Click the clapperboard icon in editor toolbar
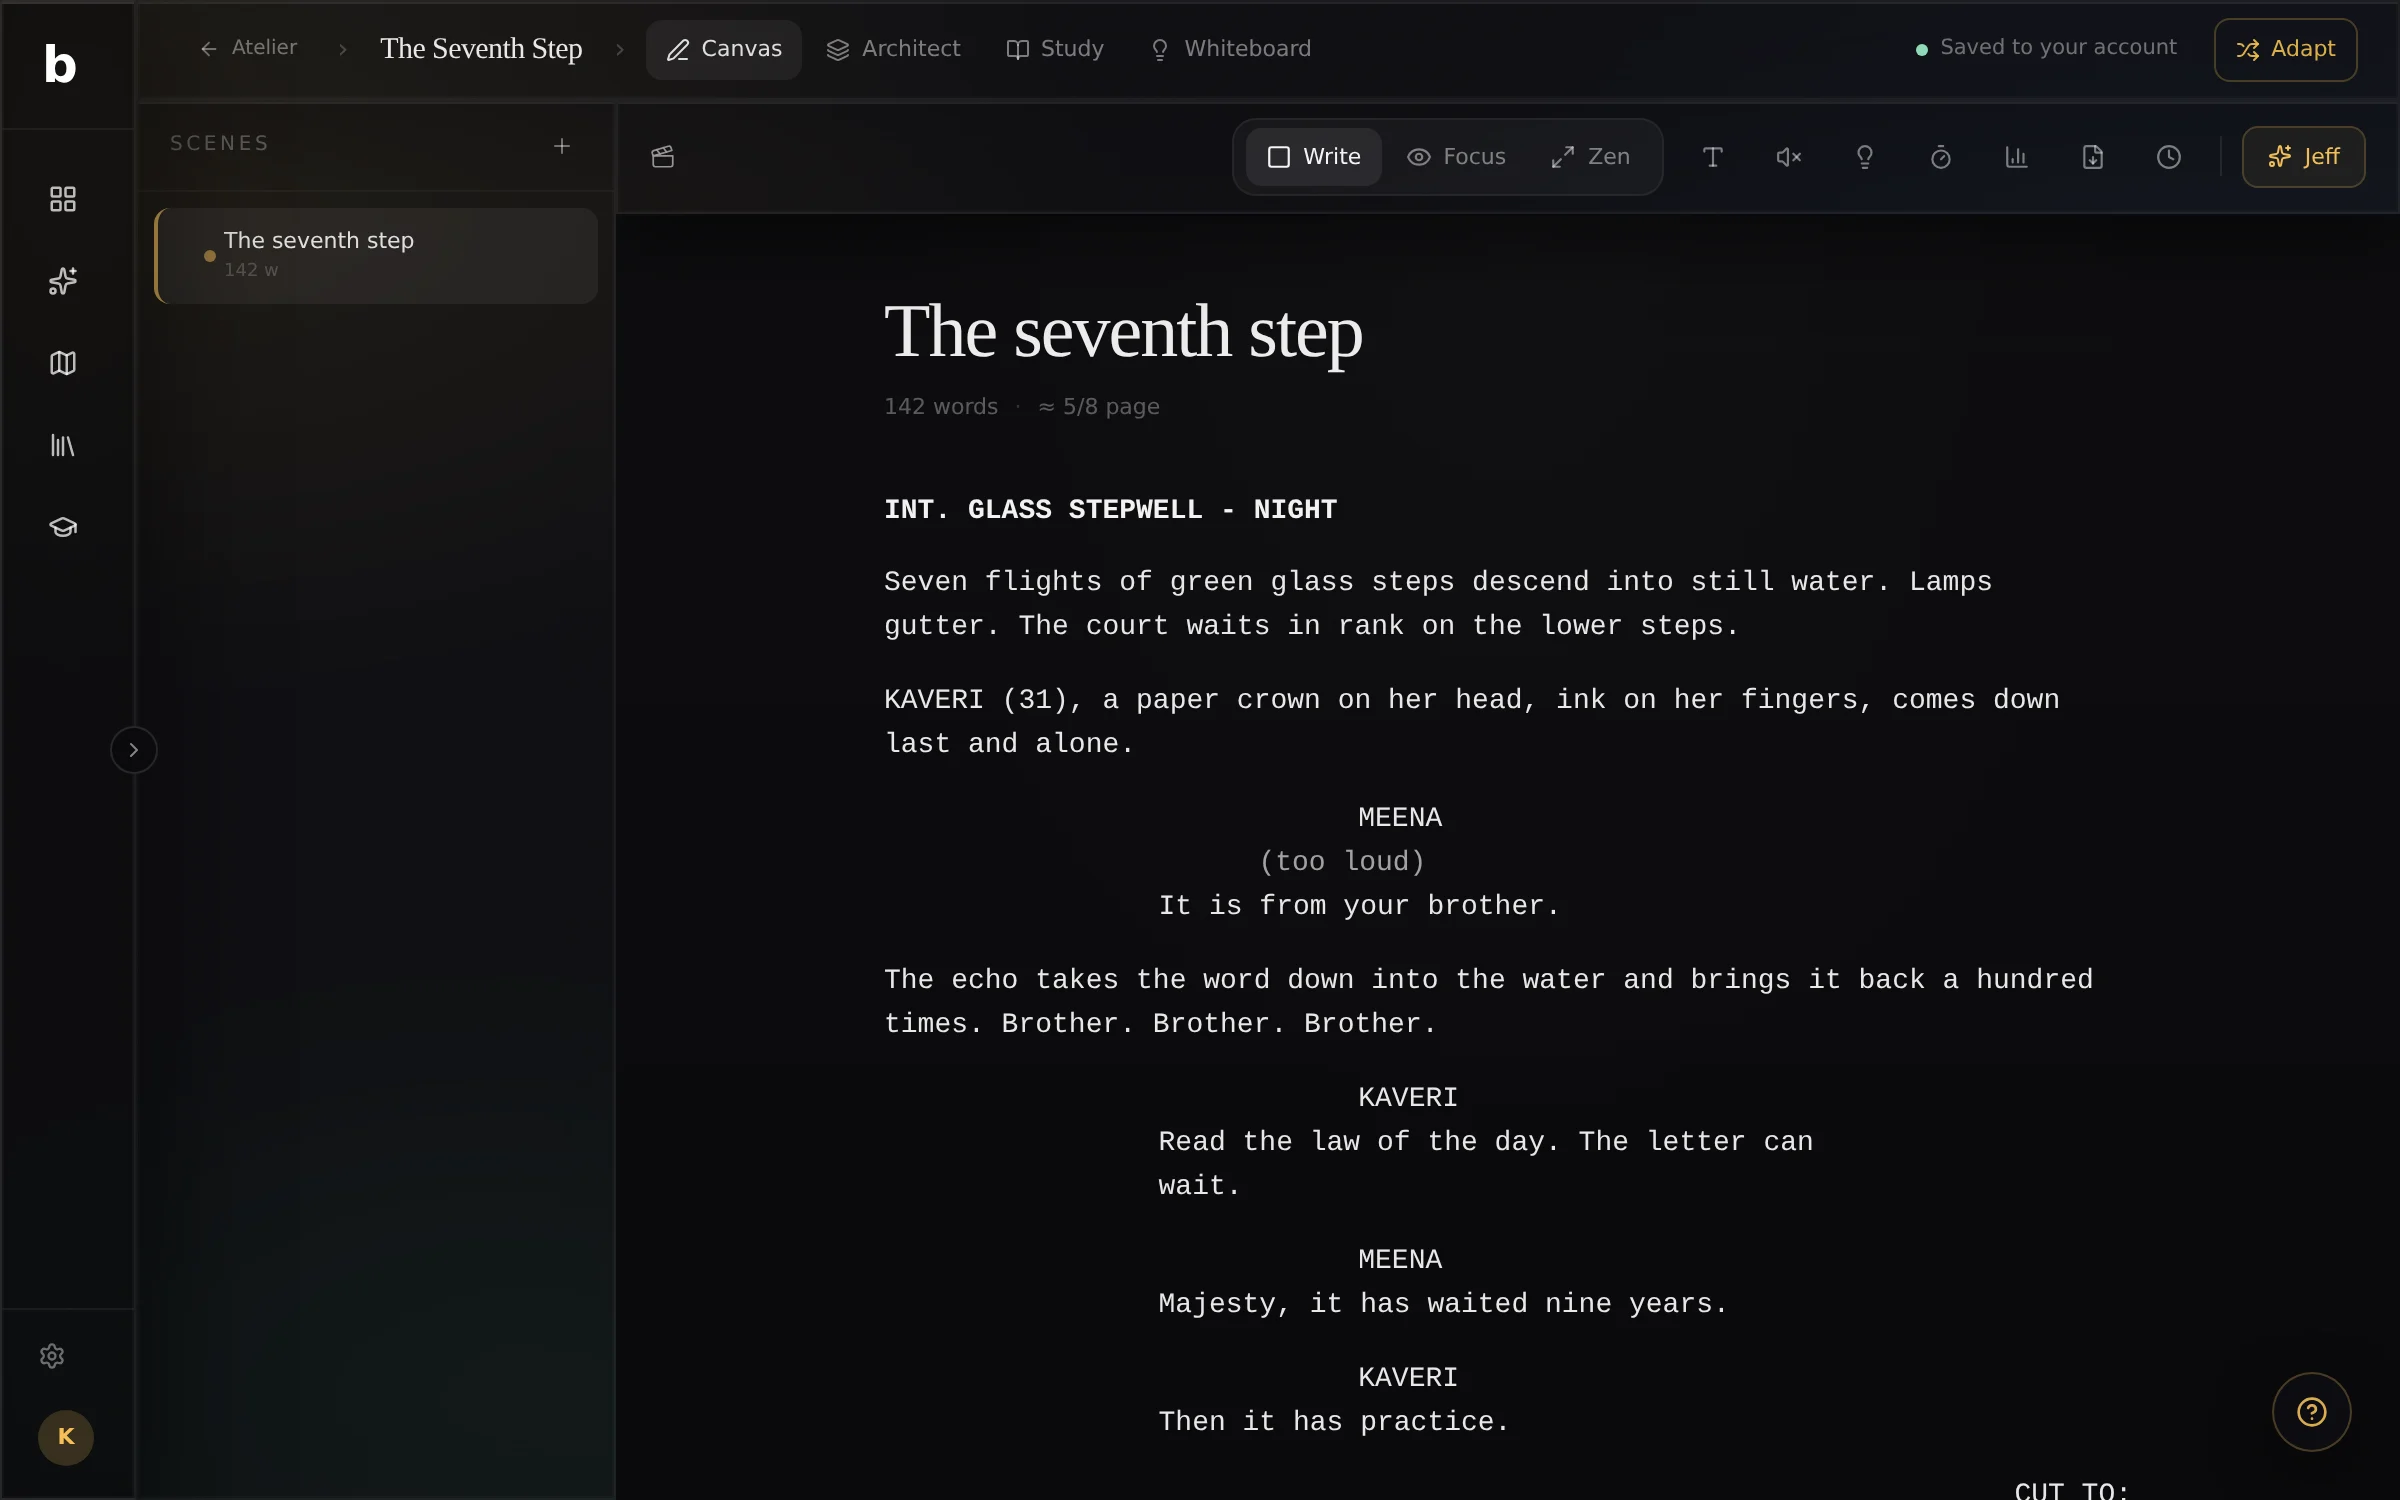 click(663, 157)
